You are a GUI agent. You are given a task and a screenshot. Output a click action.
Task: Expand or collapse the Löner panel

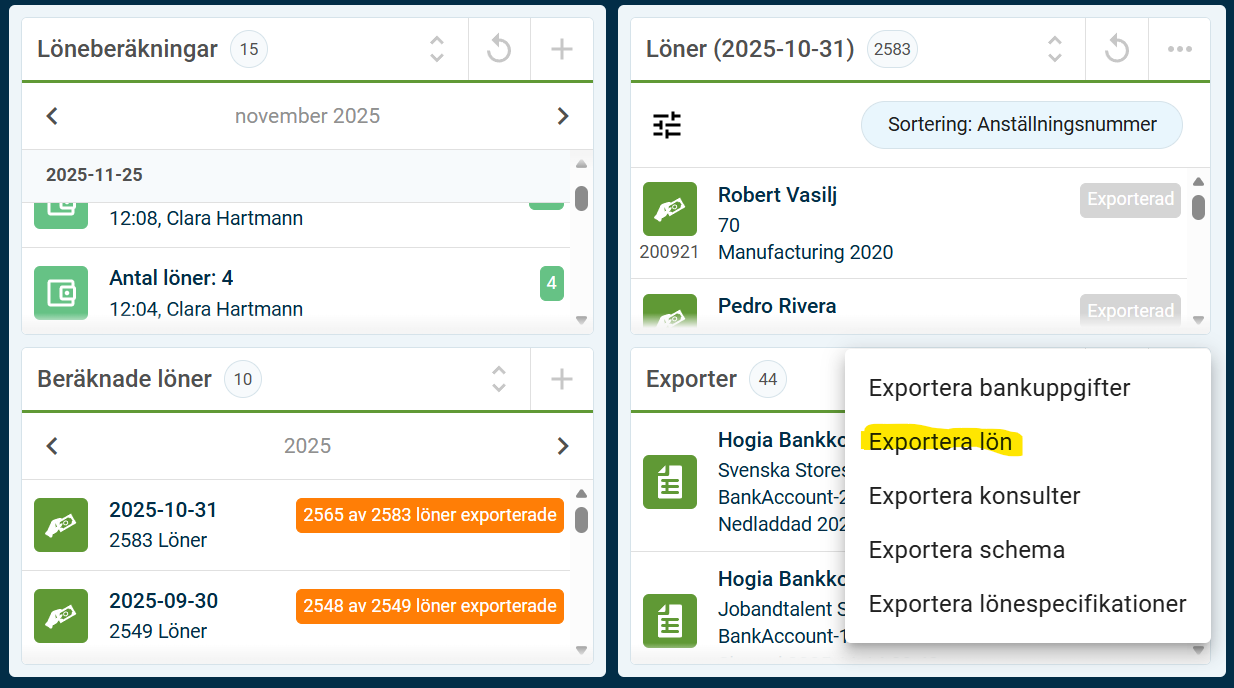tap(1054, 49)
